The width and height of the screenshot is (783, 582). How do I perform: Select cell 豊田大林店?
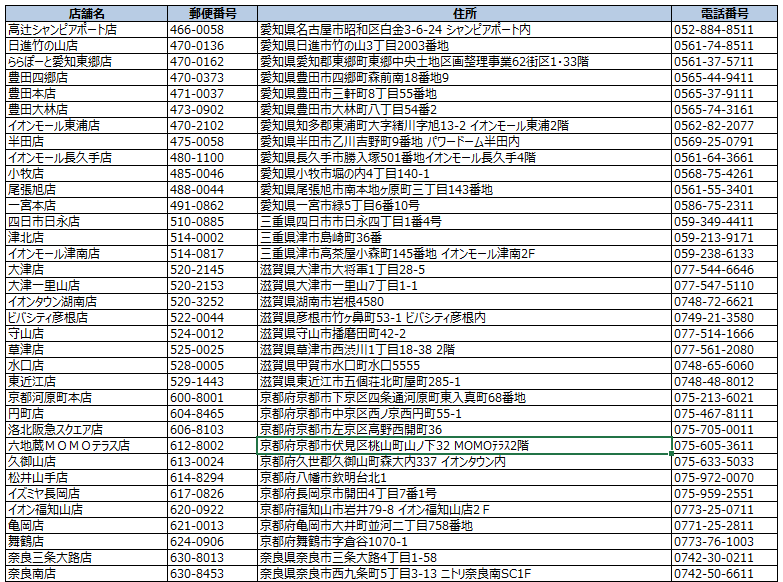86,109
